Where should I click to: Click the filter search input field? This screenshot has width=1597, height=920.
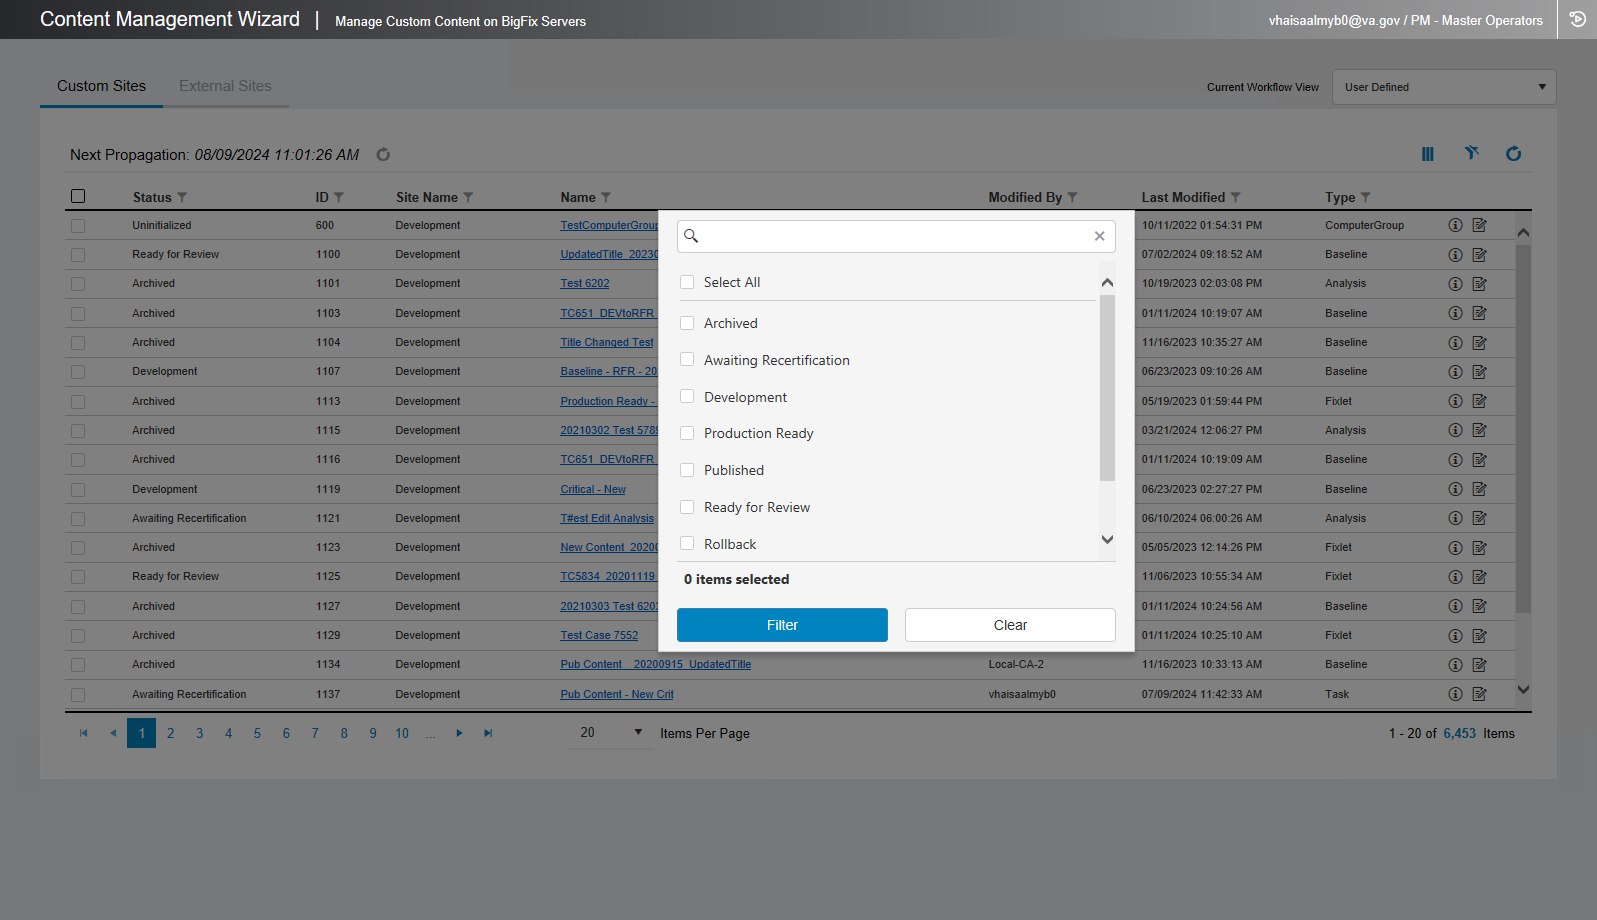896,236
